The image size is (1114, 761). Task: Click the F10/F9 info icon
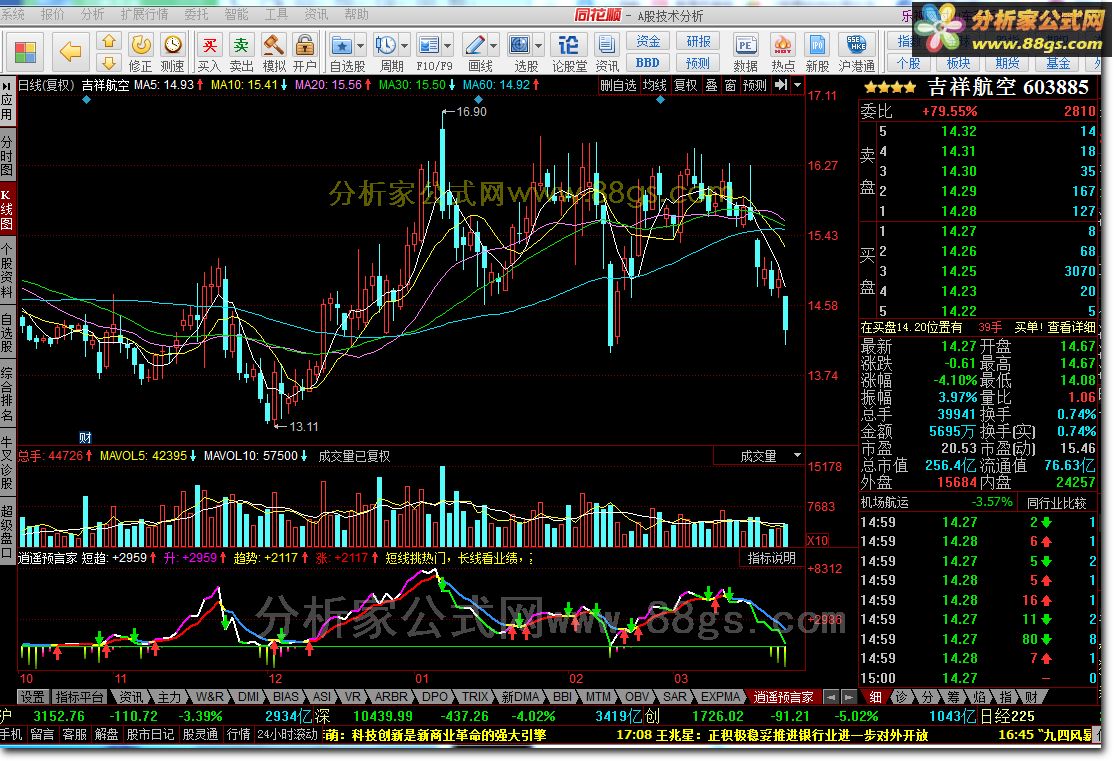click(x=428, y=45)
